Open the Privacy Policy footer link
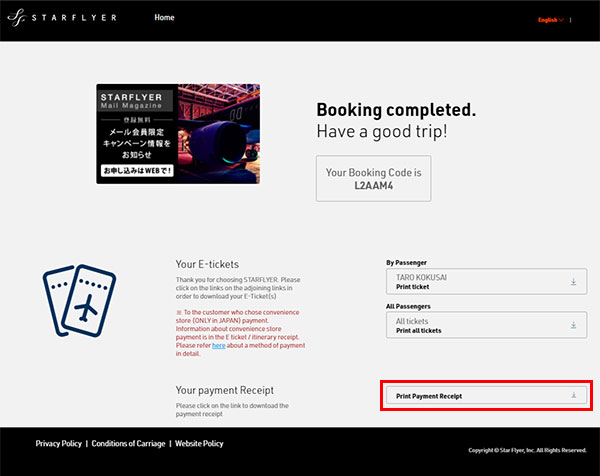Screen dimensions: 600x476 58,443
